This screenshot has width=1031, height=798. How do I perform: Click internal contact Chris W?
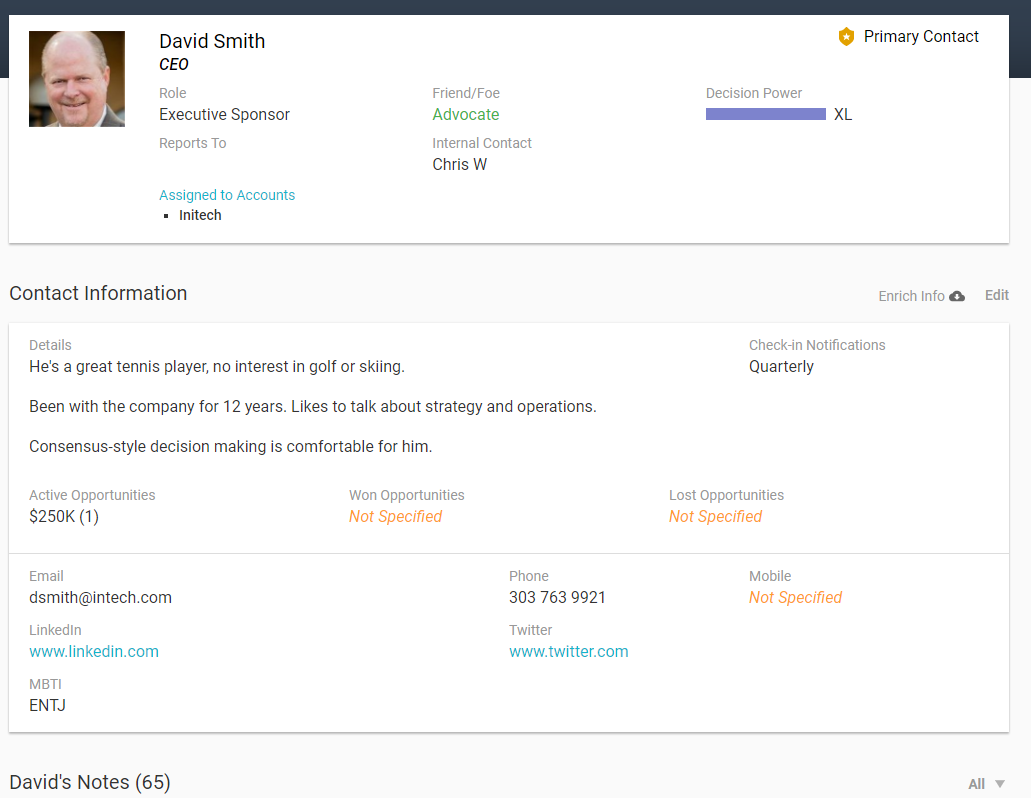(x=459, y=164)
